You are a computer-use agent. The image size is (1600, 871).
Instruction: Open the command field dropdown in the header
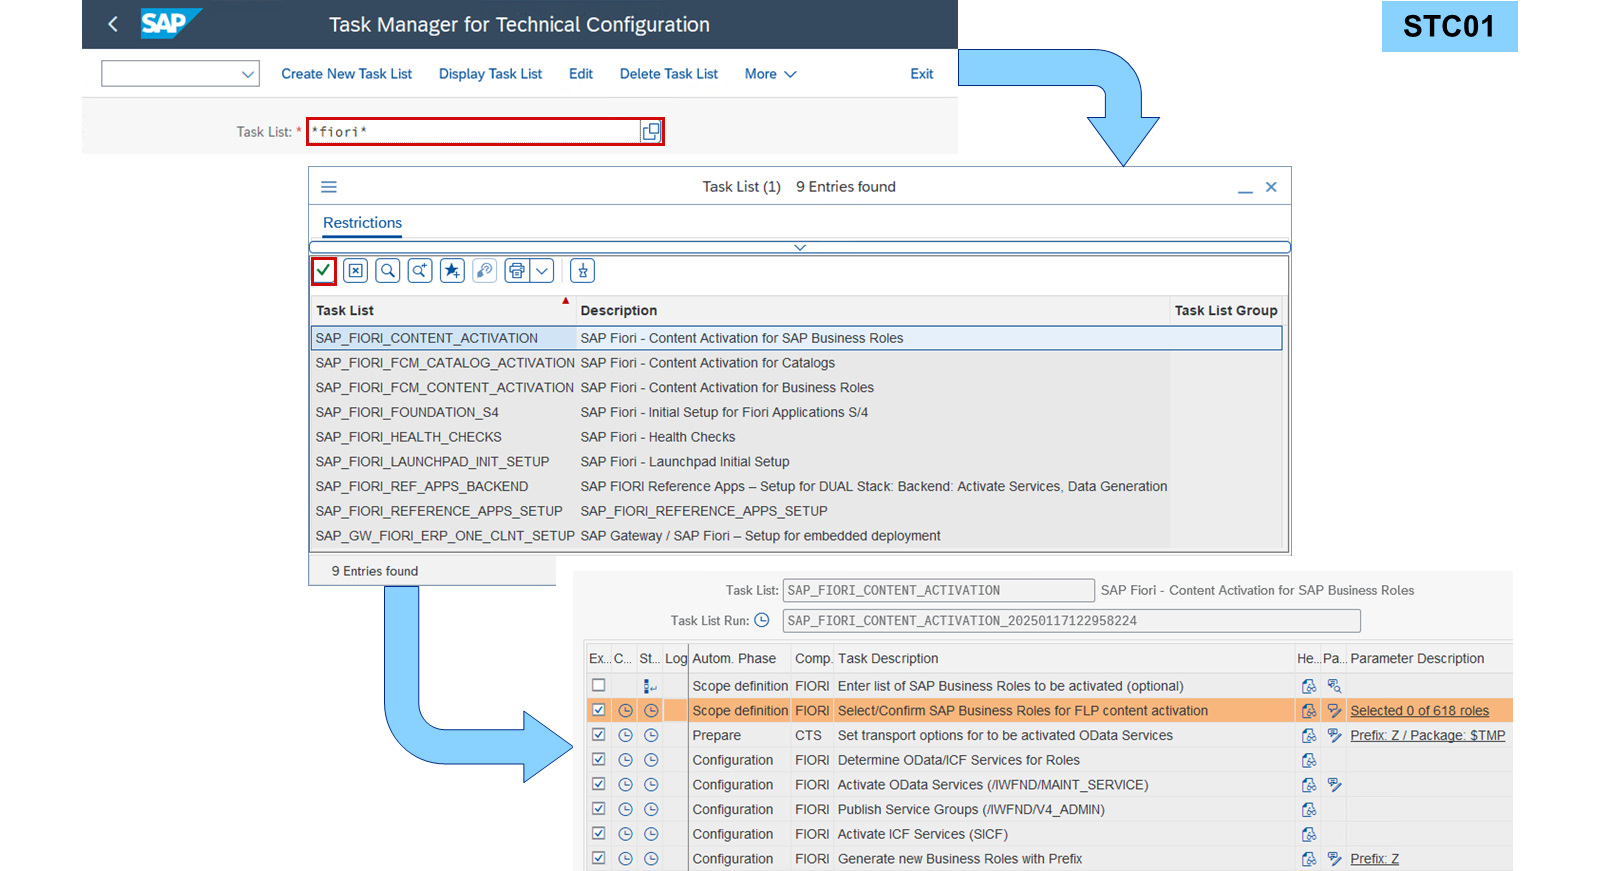(247, 74)
